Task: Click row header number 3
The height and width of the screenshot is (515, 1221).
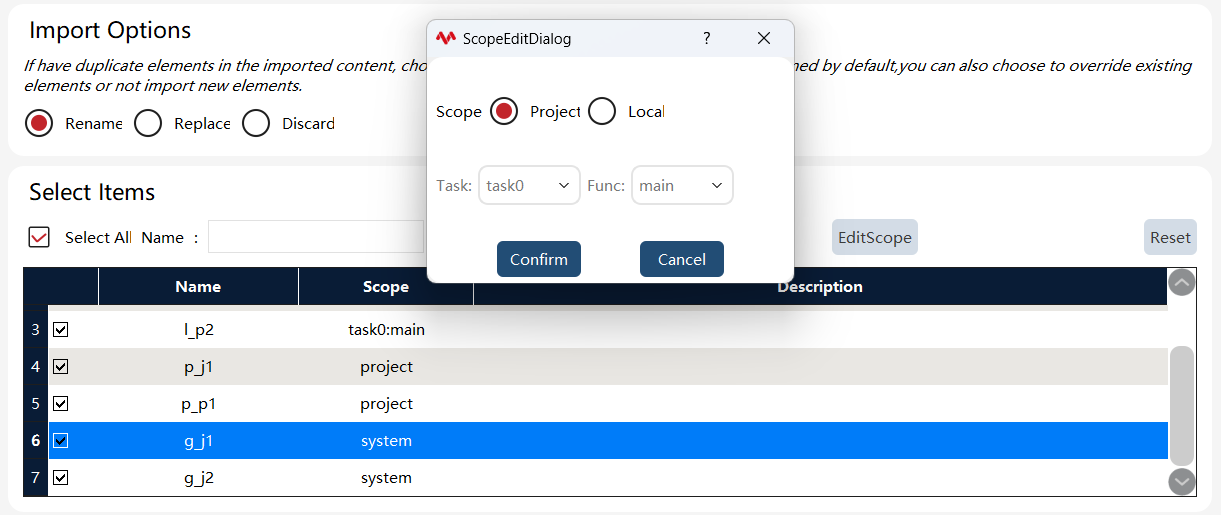Action: coord(35,329)
